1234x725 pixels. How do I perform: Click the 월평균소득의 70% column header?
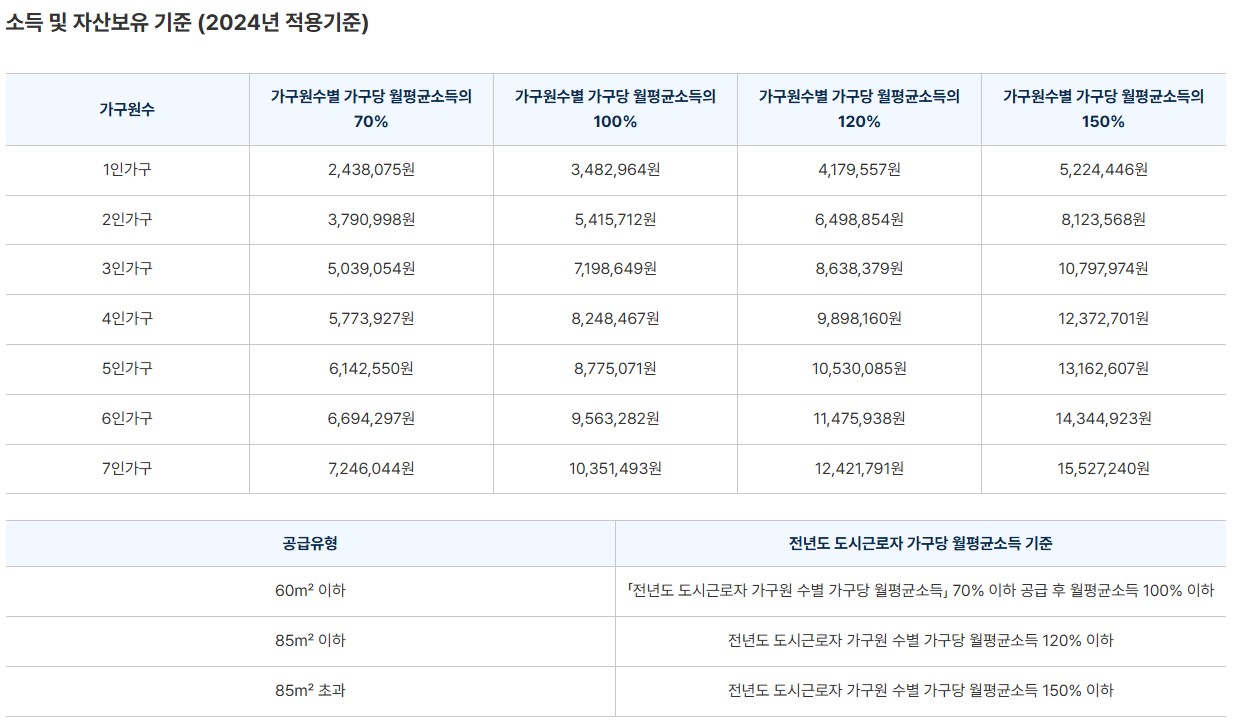(369, 111)
